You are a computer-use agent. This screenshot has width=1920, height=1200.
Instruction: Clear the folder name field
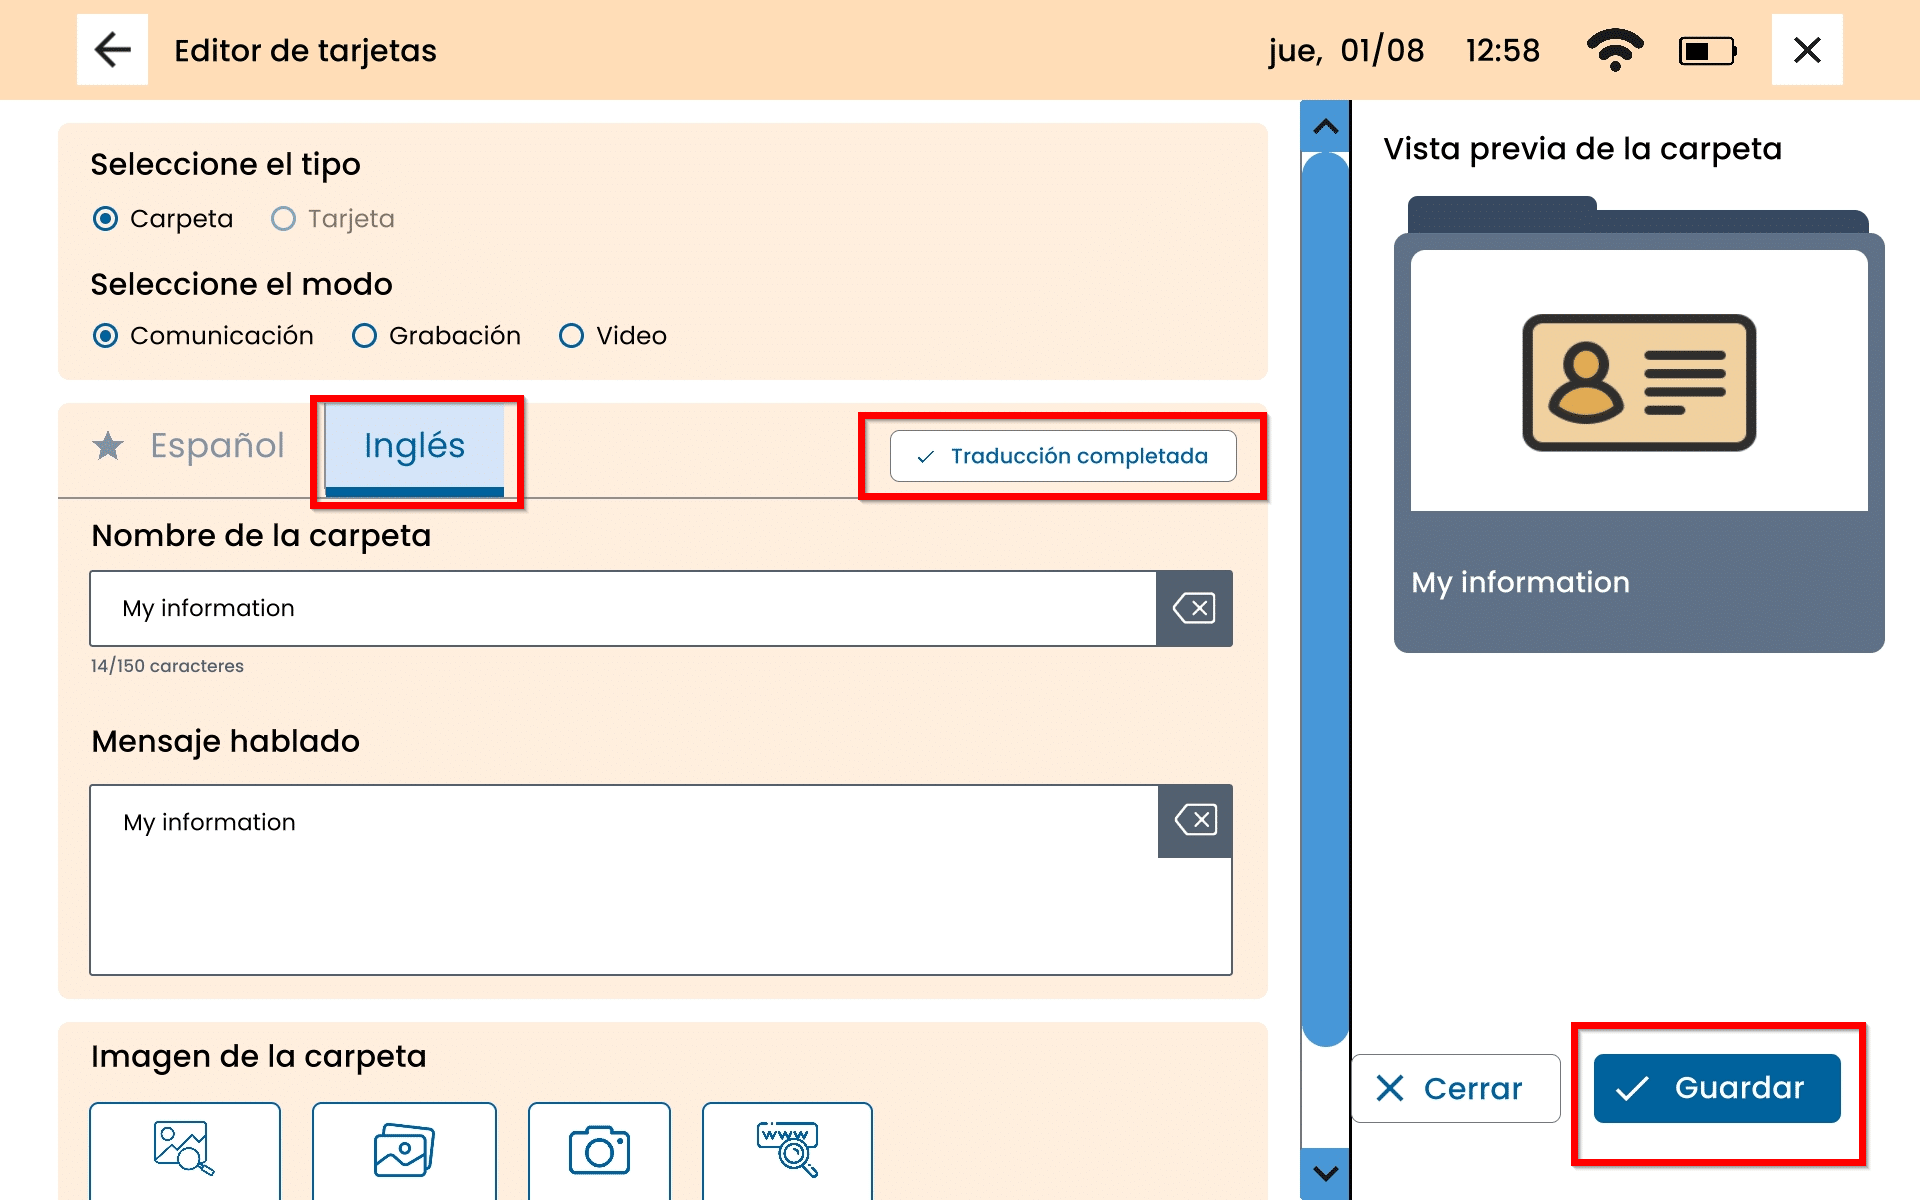1194,608
